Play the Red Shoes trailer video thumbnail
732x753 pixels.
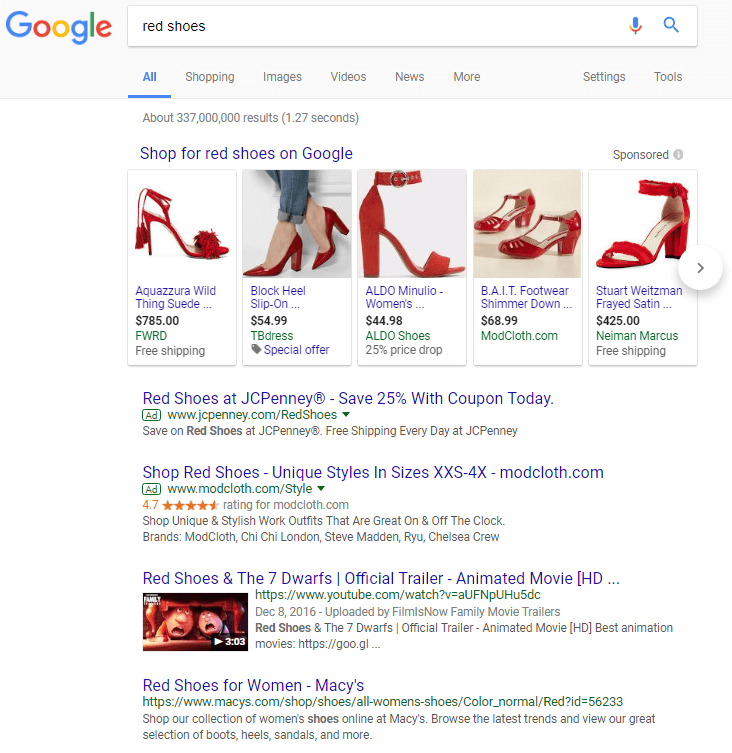click(x=195, y=622)
